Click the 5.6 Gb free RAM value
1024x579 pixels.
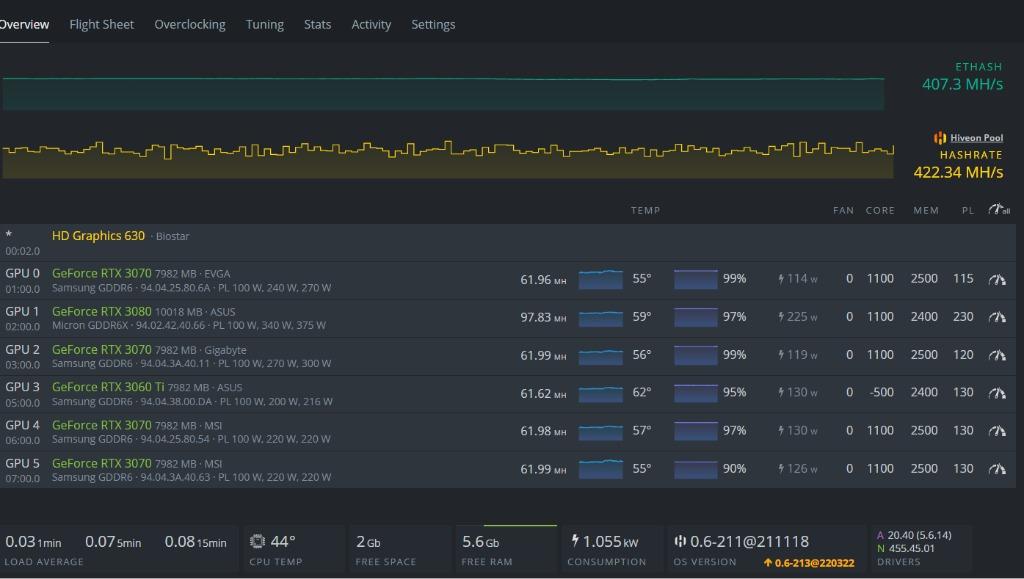[481, 542]
